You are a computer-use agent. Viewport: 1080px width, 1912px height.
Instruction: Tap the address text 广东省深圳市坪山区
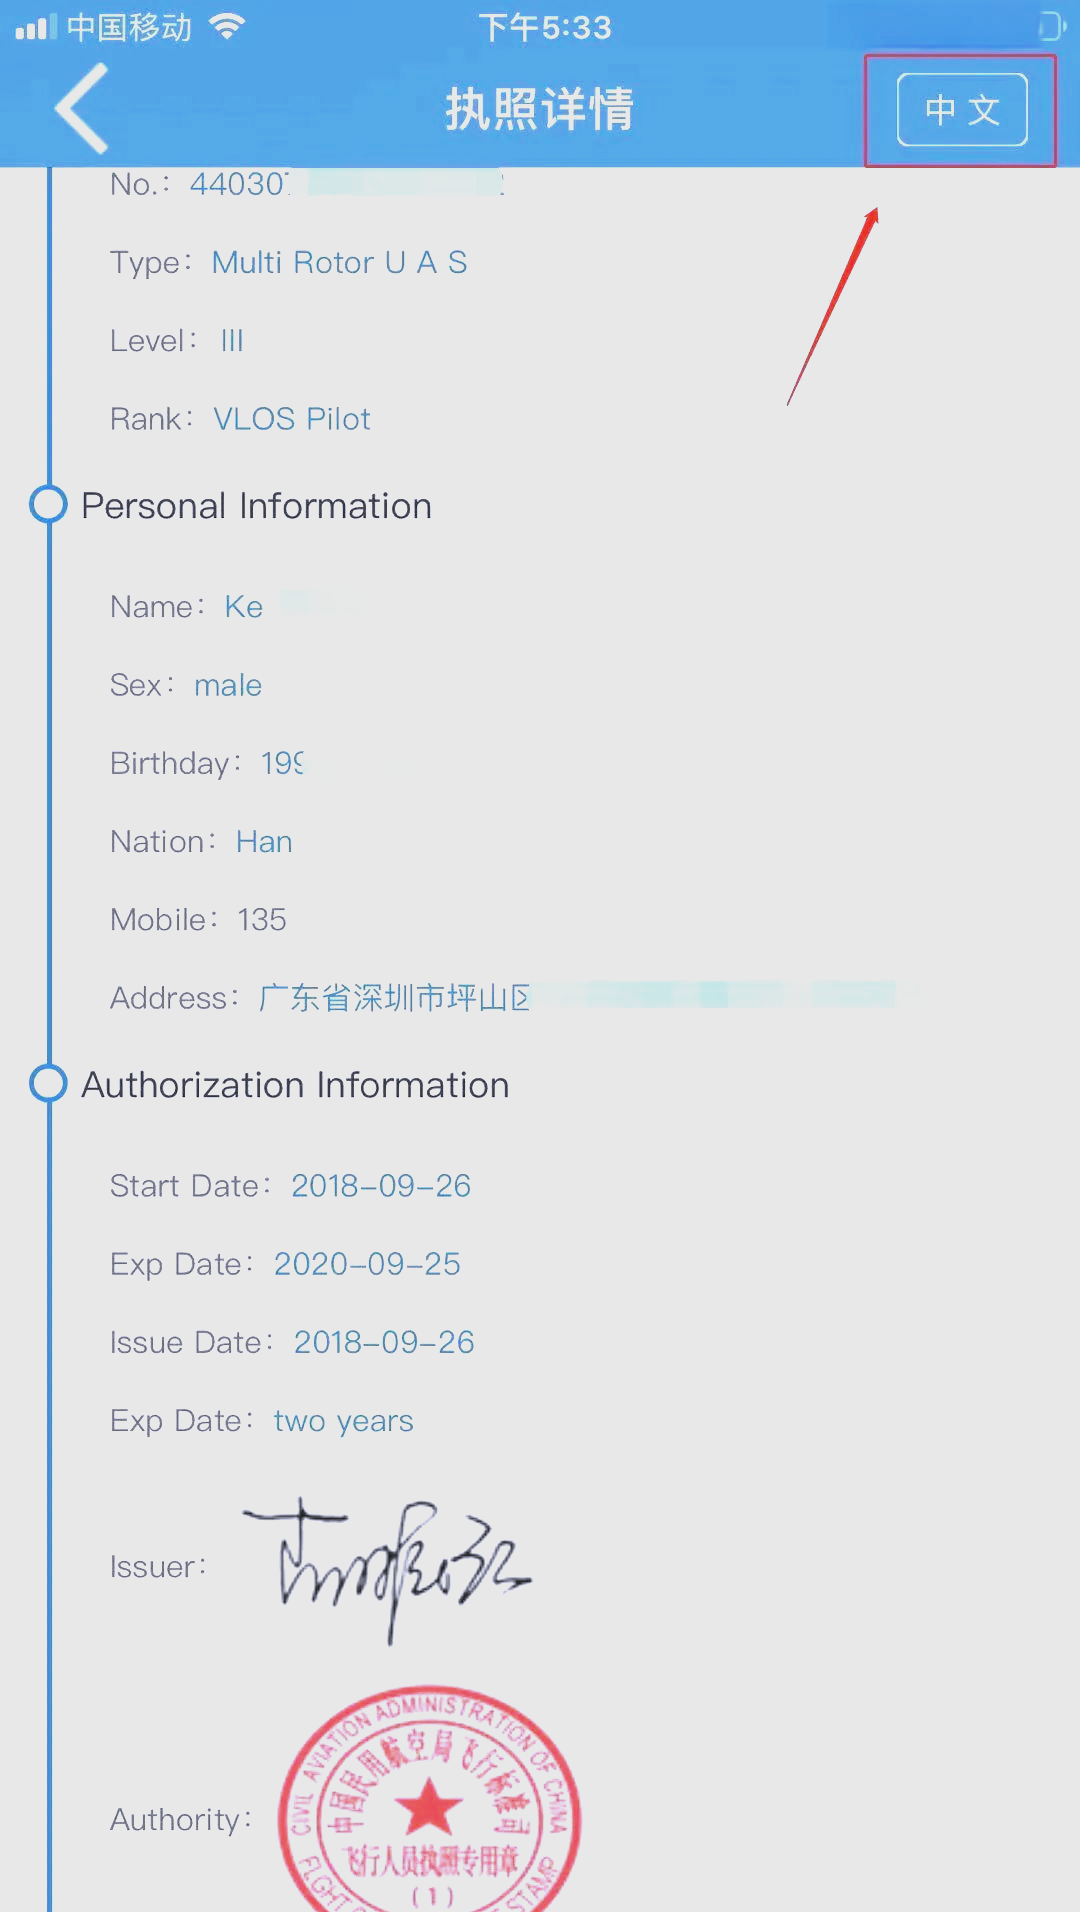pos(394,998)
